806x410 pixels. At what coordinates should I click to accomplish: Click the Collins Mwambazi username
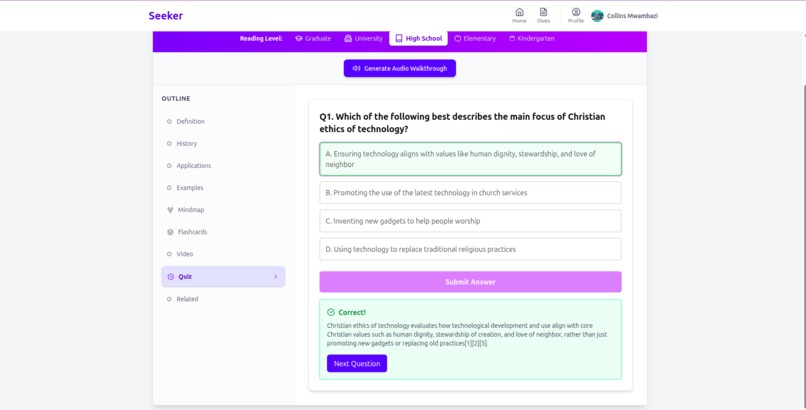click(632, 16)
